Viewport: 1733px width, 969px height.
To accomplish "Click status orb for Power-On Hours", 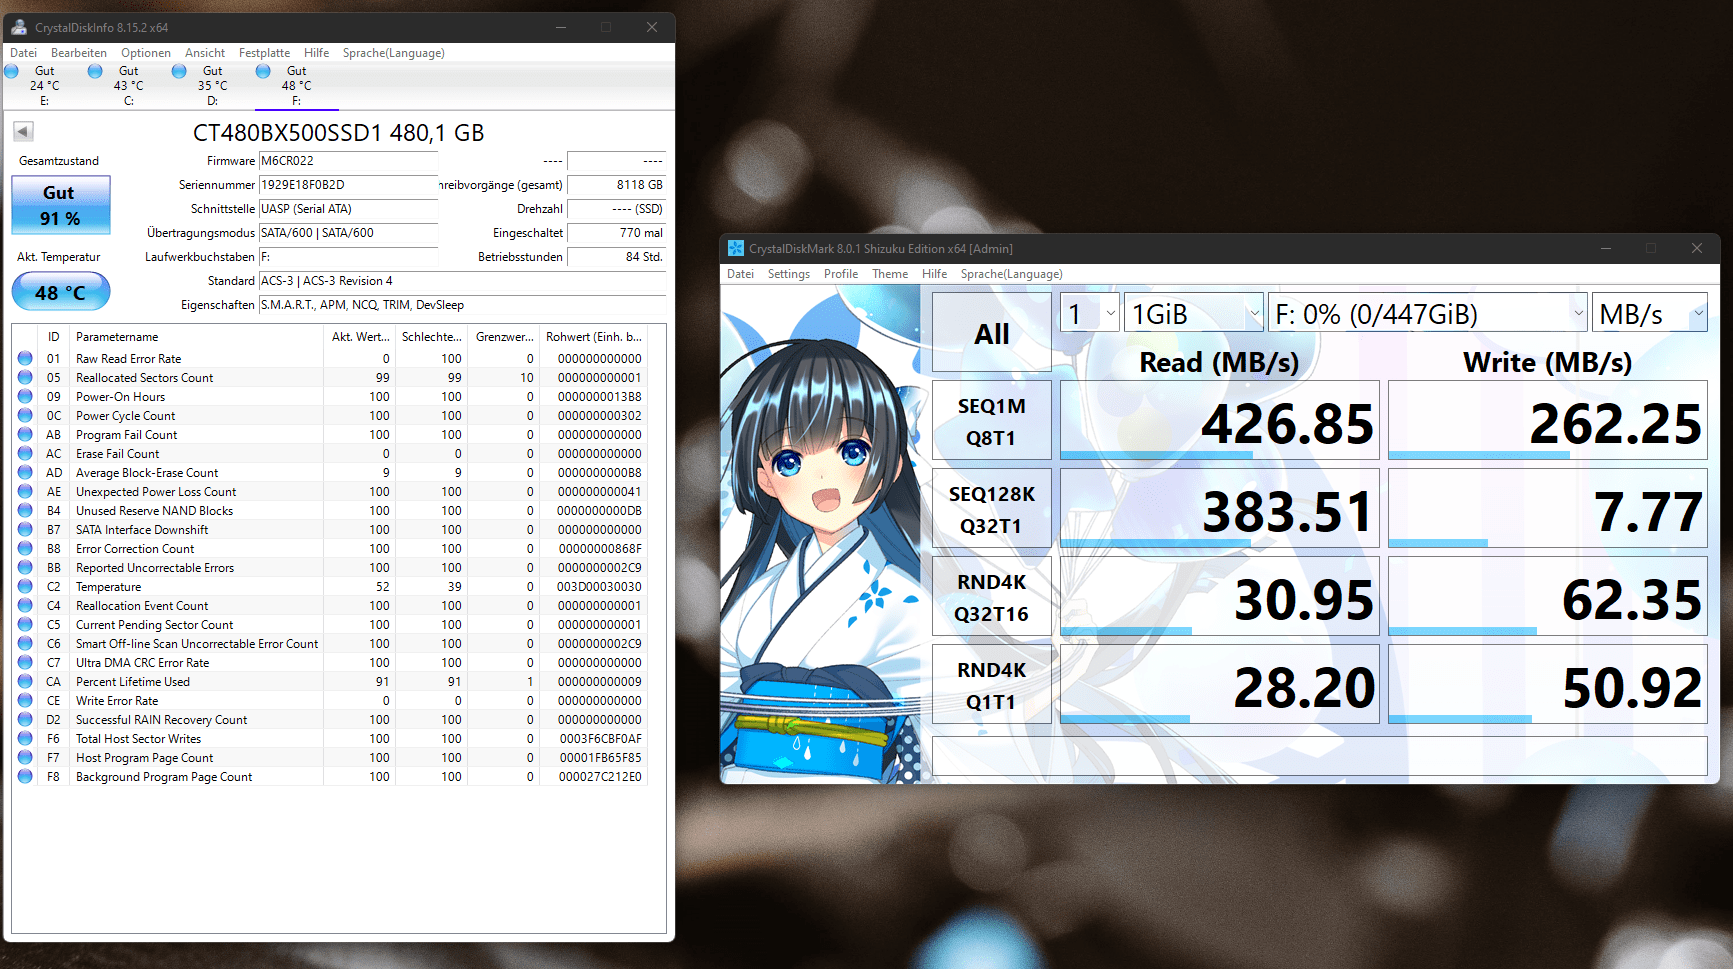I will coord(25,396).
